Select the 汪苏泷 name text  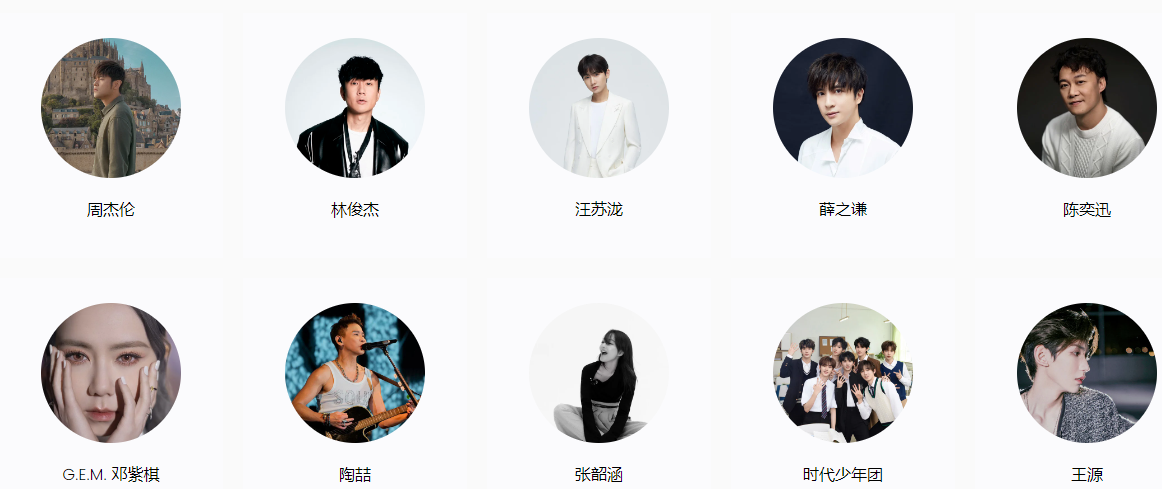(599, 210)
